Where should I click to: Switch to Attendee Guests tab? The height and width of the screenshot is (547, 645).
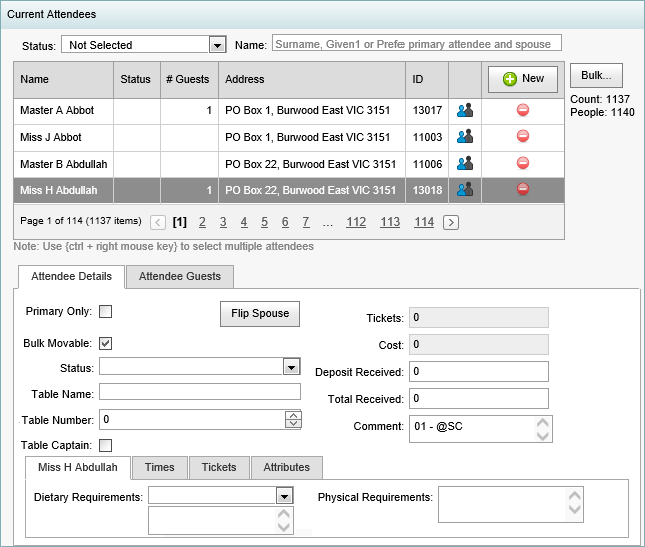pos(180,276)
